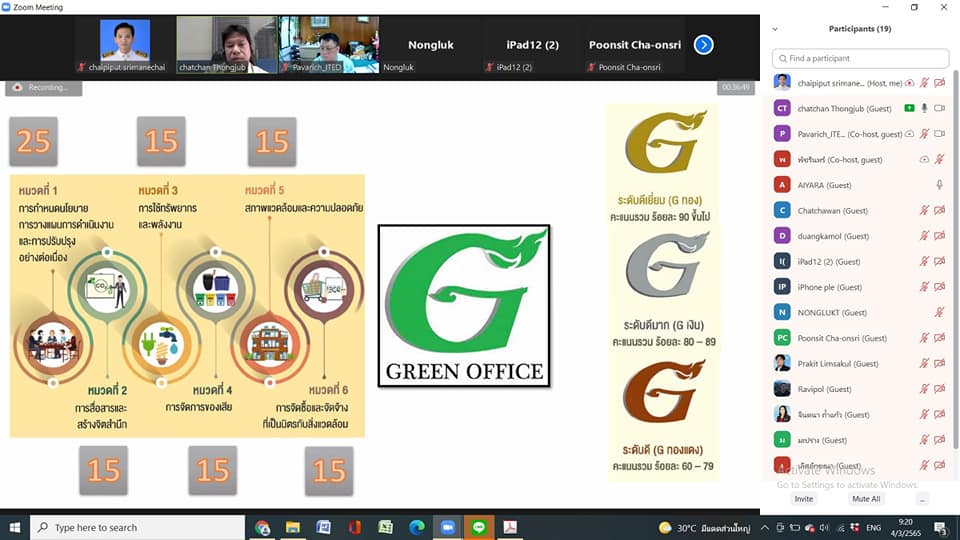
Task: Click Prakit Limsakul profile photo avatar
Action: click(782, 363)
